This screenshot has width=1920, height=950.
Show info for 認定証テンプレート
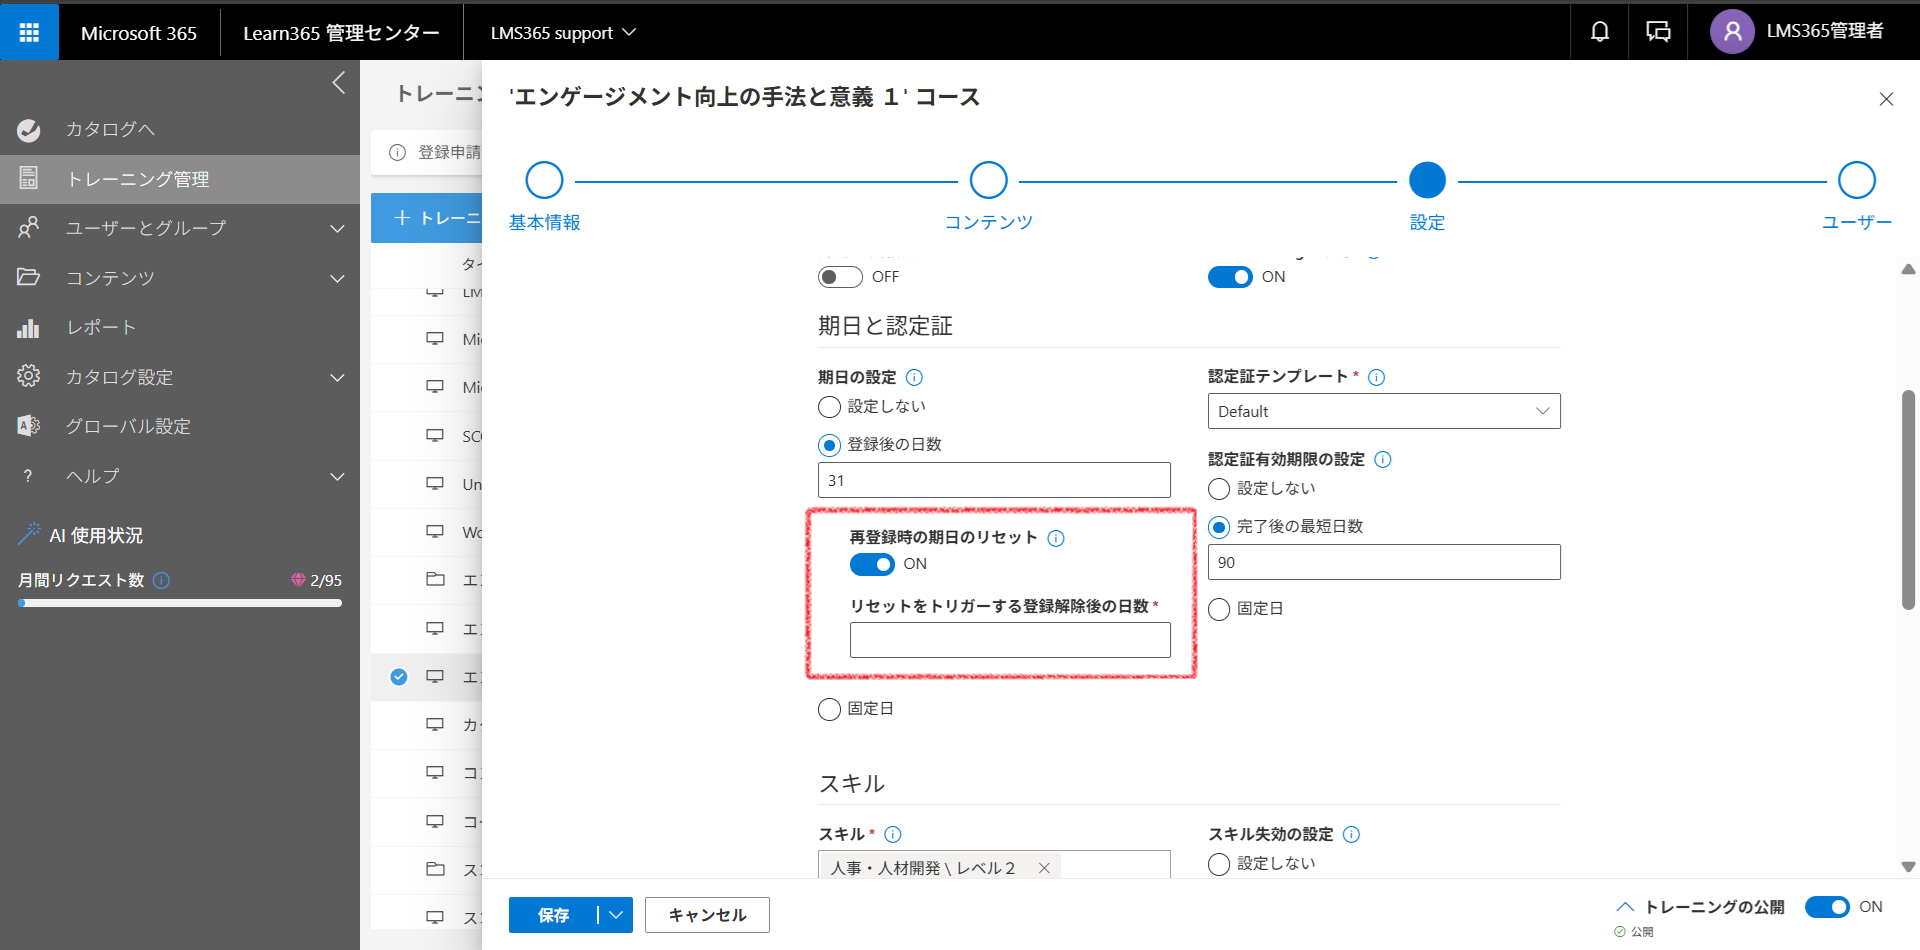pos(1376,377)
